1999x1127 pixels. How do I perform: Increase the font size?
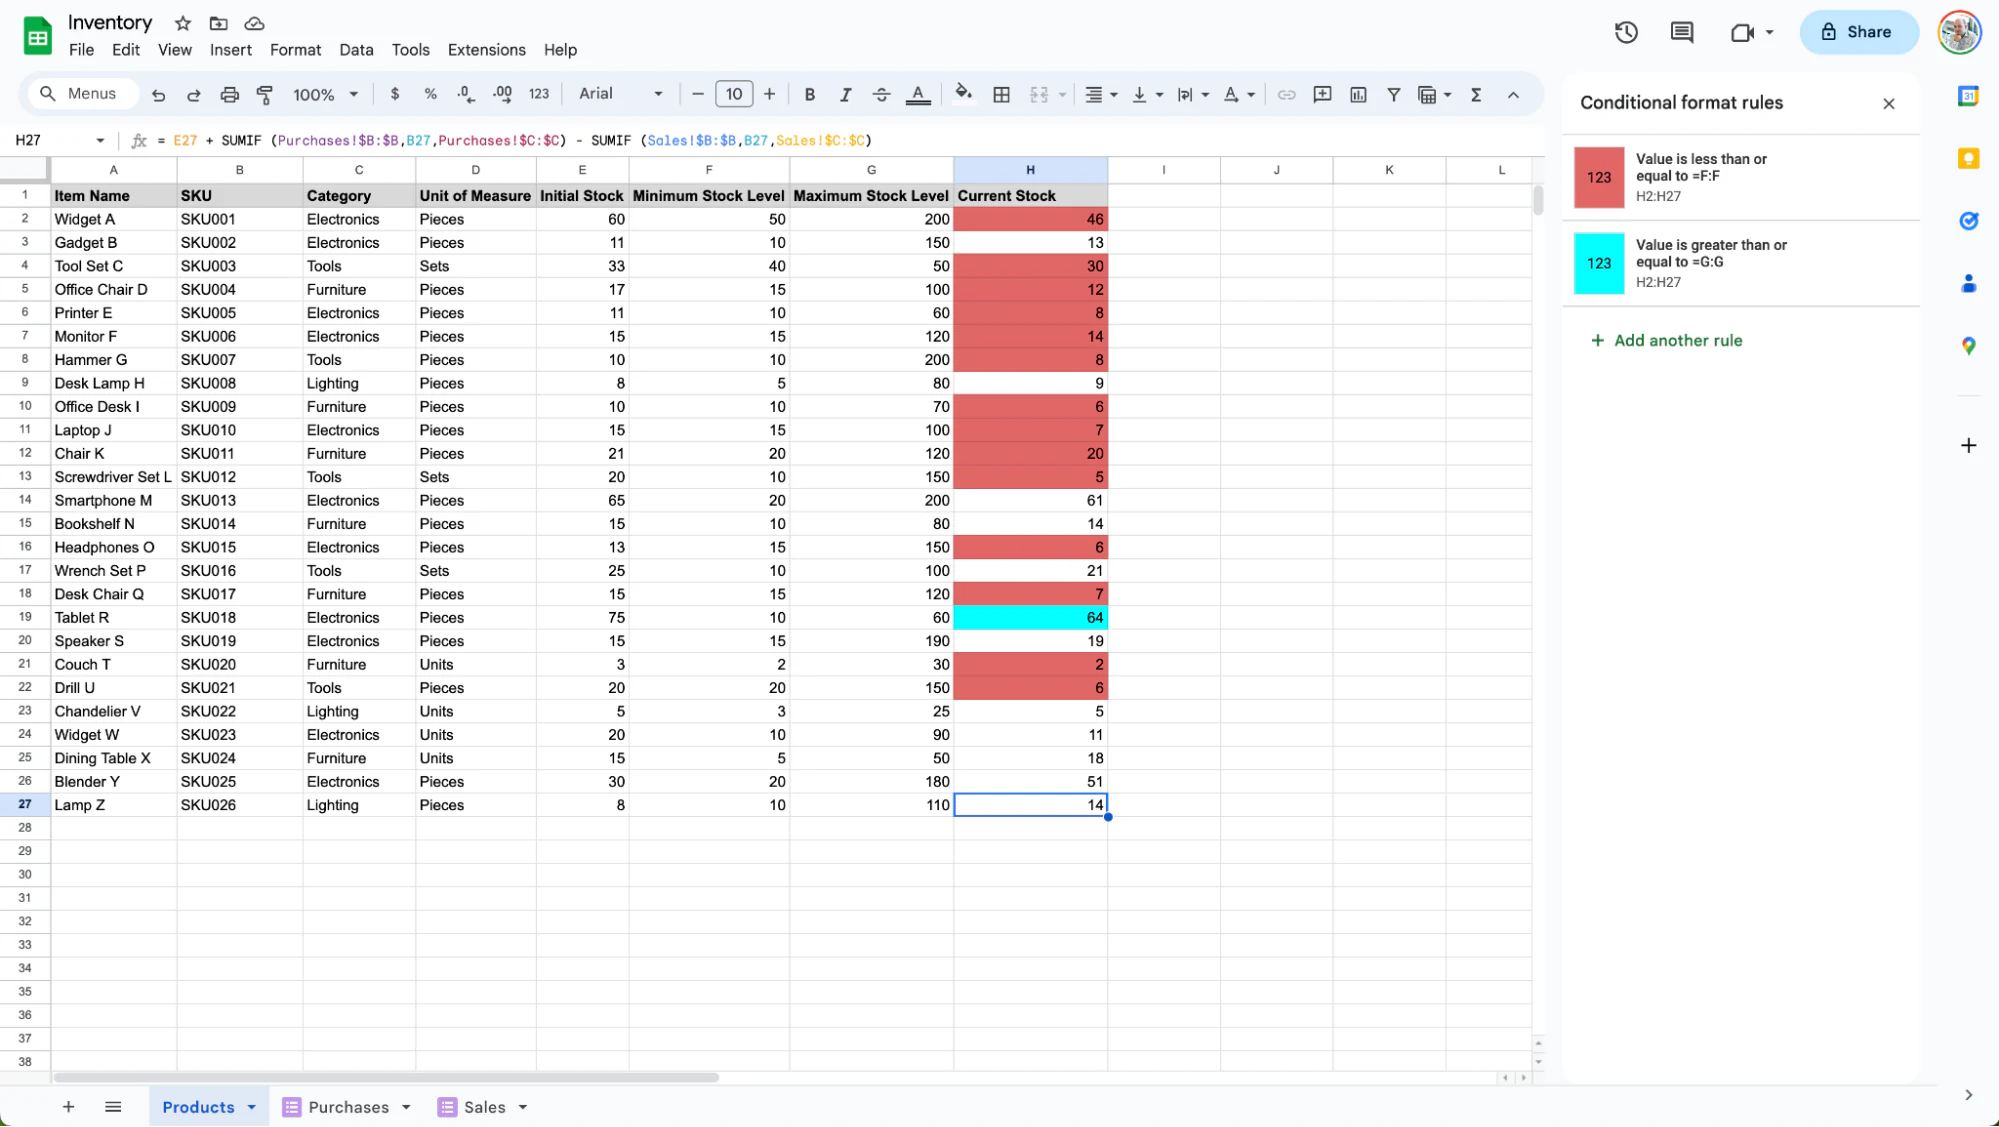point(769,94)
